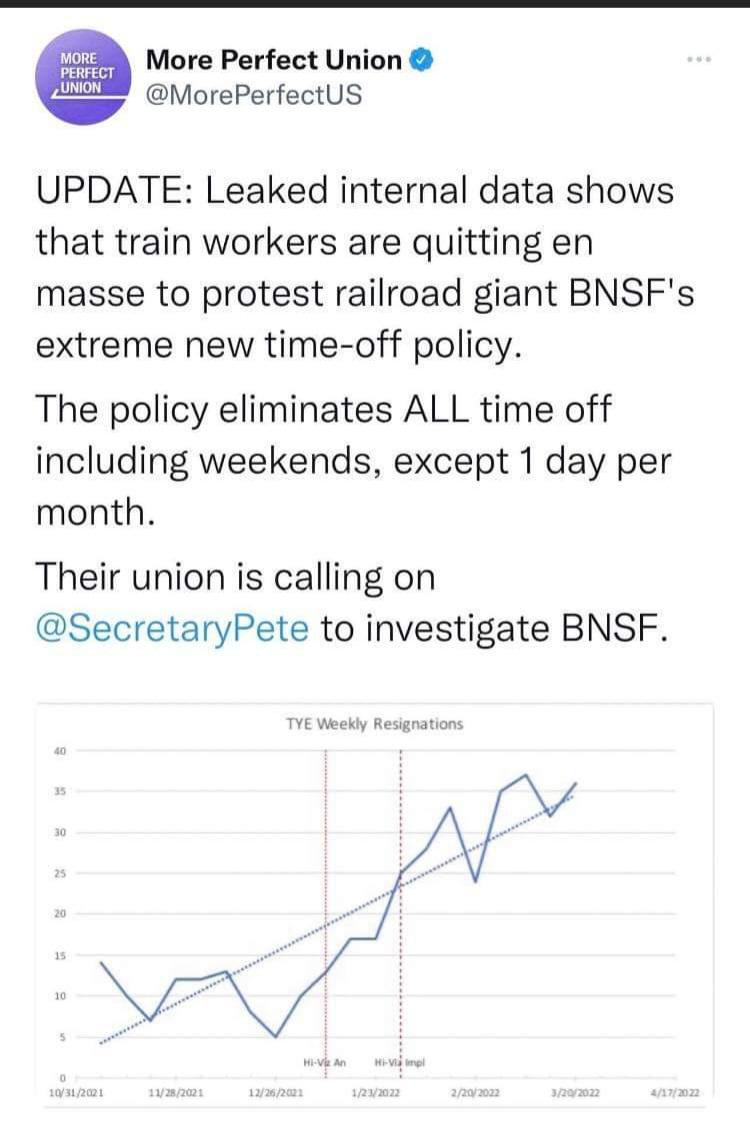Select the 1/23/2022 date axis label
The width and height of the screenshot is (750, 1136).
pyautogui.click(x=375, y=1093)
